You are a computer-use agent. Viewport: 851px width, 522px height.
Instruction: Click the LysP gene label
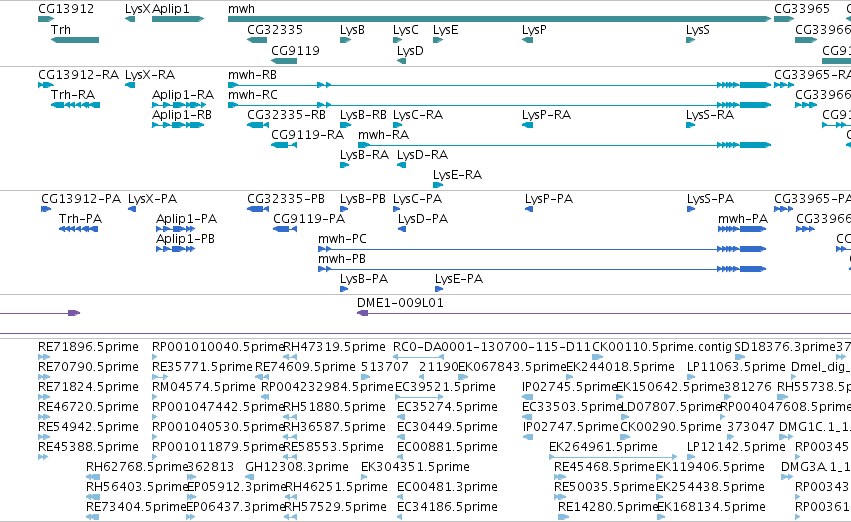click(534, 29)
